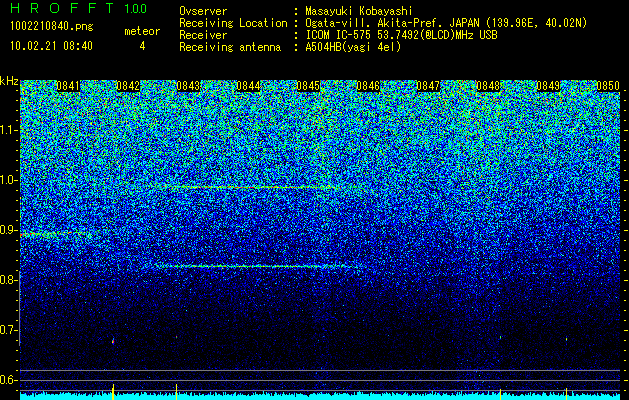Click the 0843 time label

click(x=188, y=86)
